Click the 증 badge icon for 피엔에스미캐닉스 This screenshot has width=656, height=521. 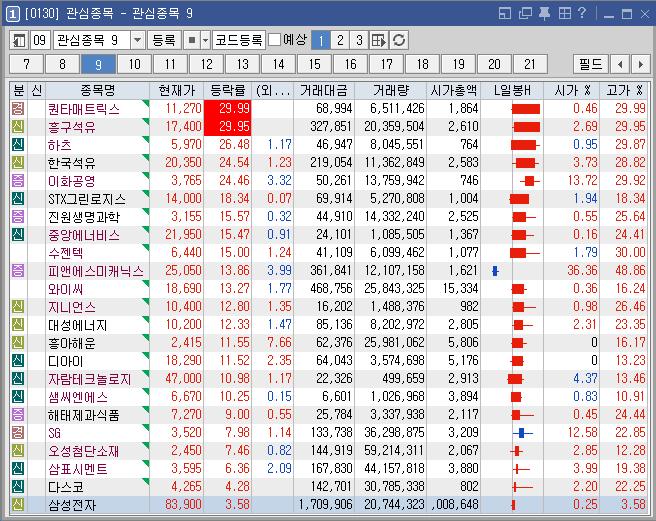point(18,270)
